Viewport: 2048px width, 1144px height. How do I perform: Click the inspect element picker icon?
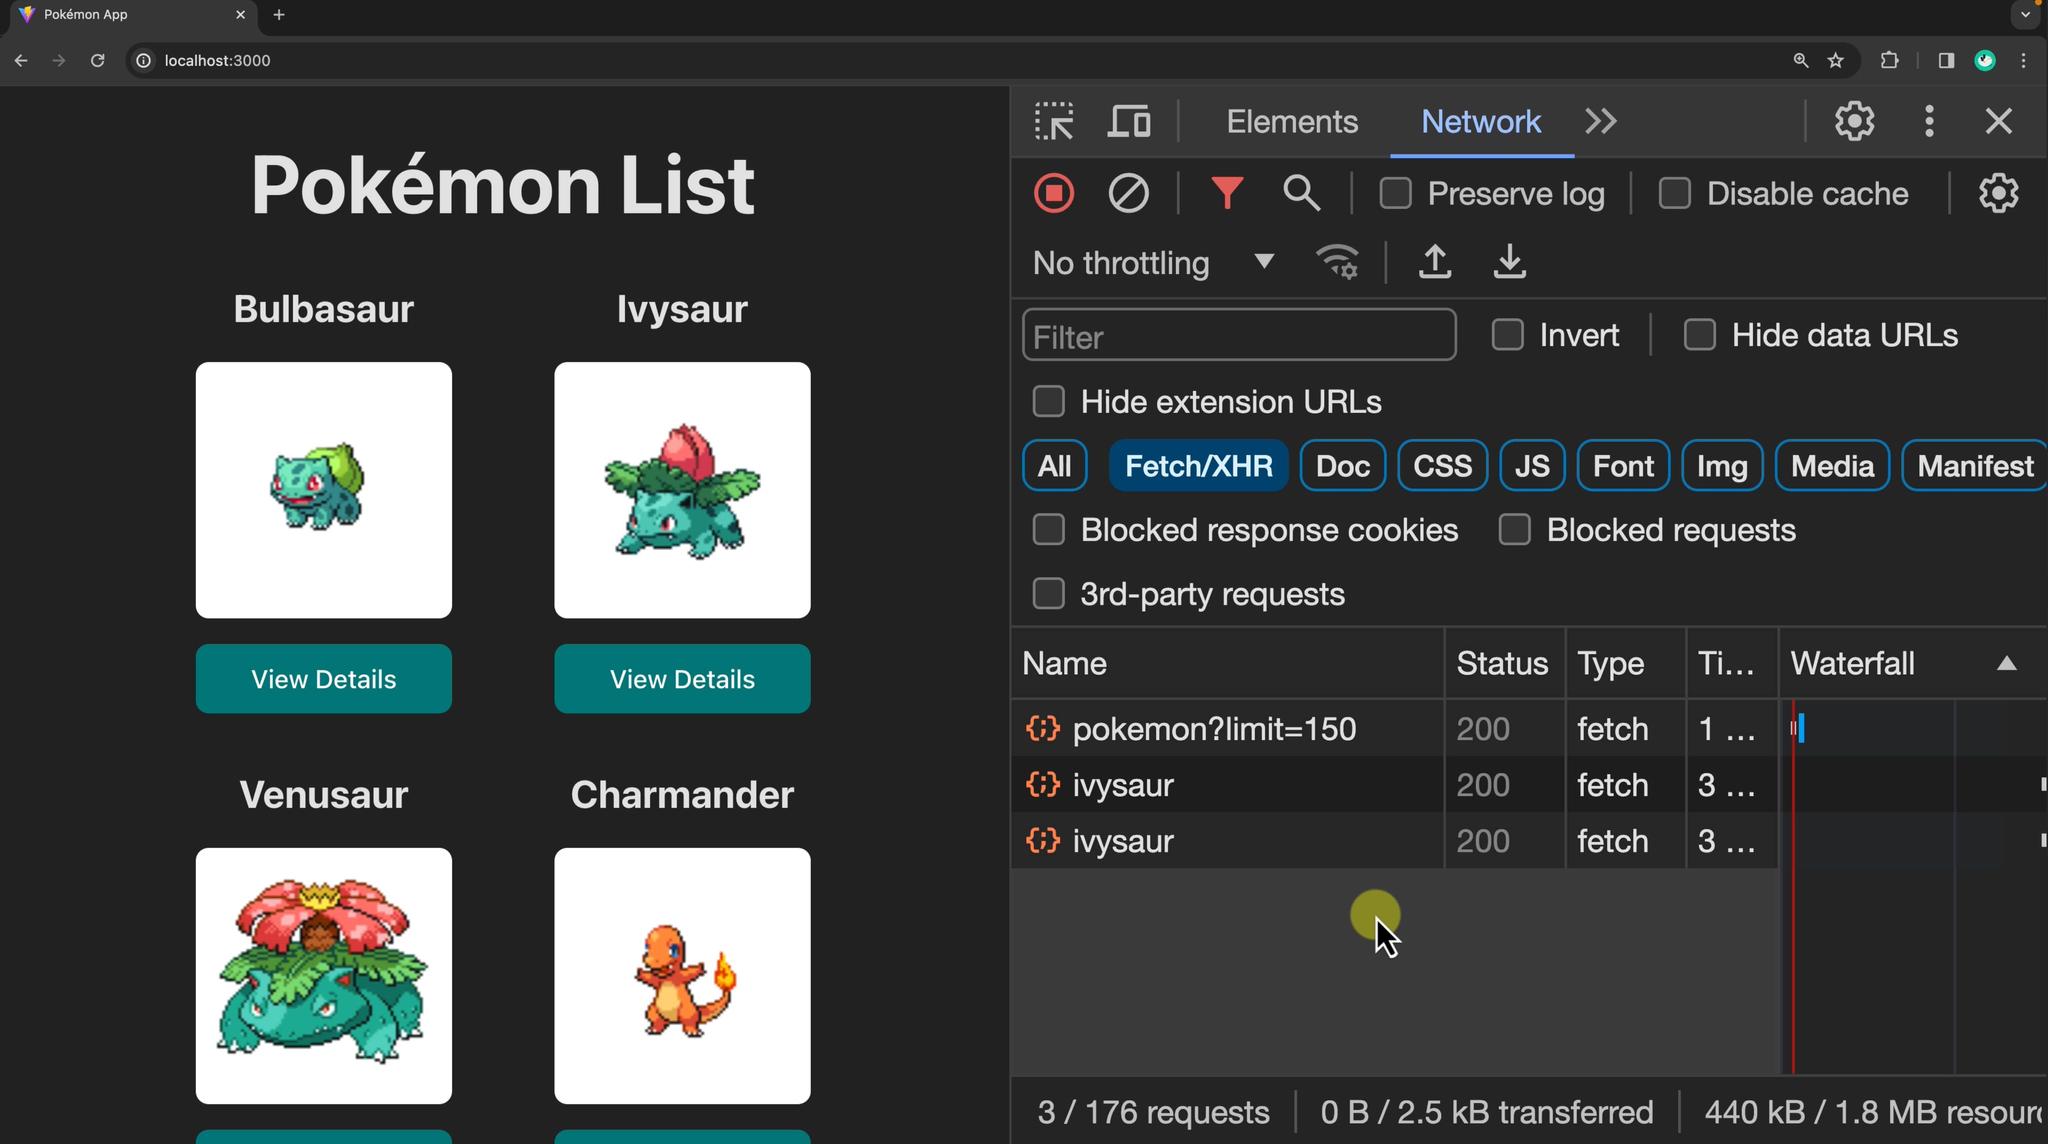coord(1054,122)
